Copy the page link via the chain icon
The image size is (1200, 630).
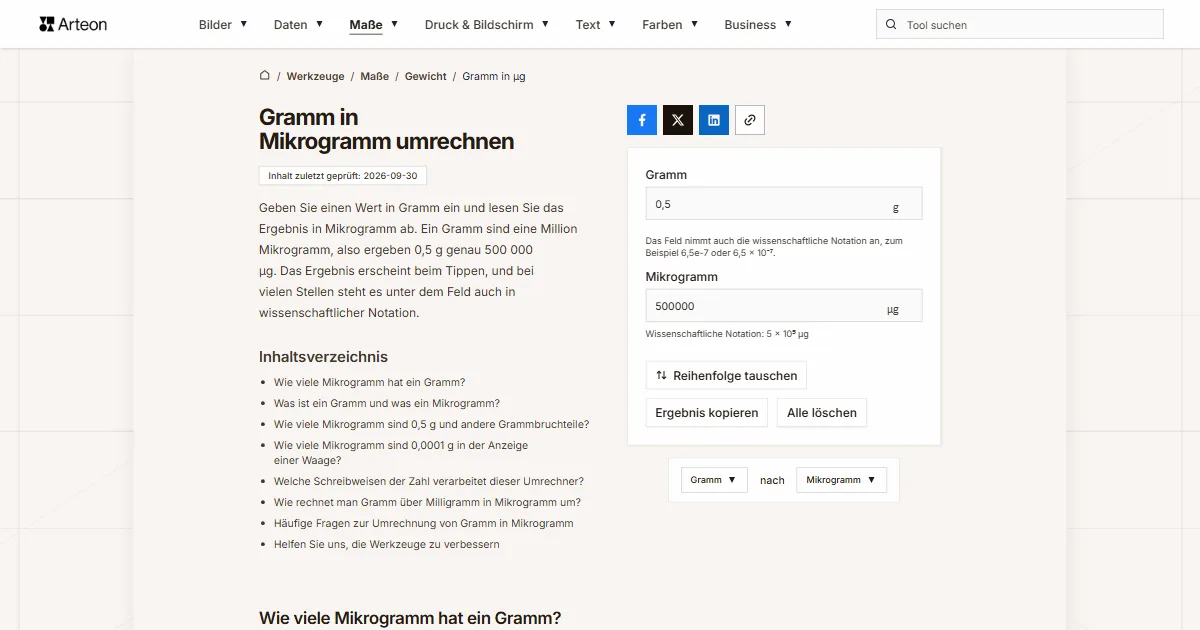tap(750, 120)
